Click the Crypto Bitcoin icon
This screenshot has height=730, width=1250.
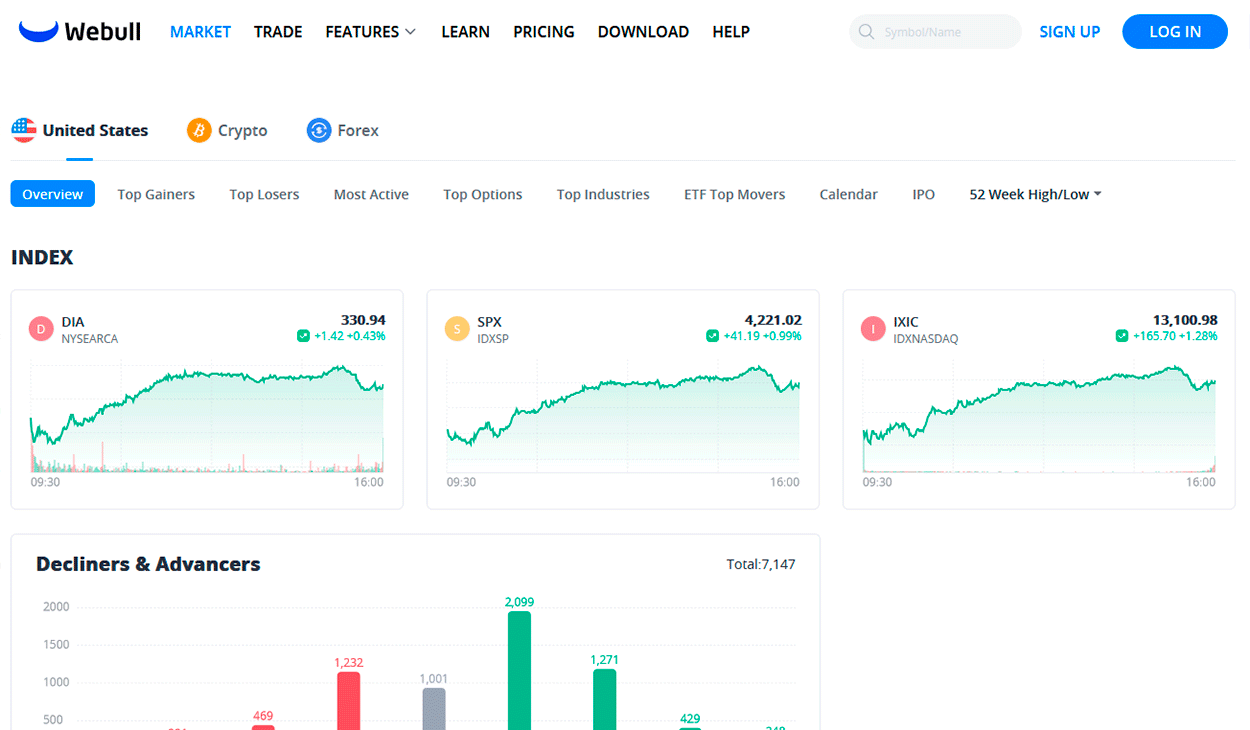[x=197, y=130]
